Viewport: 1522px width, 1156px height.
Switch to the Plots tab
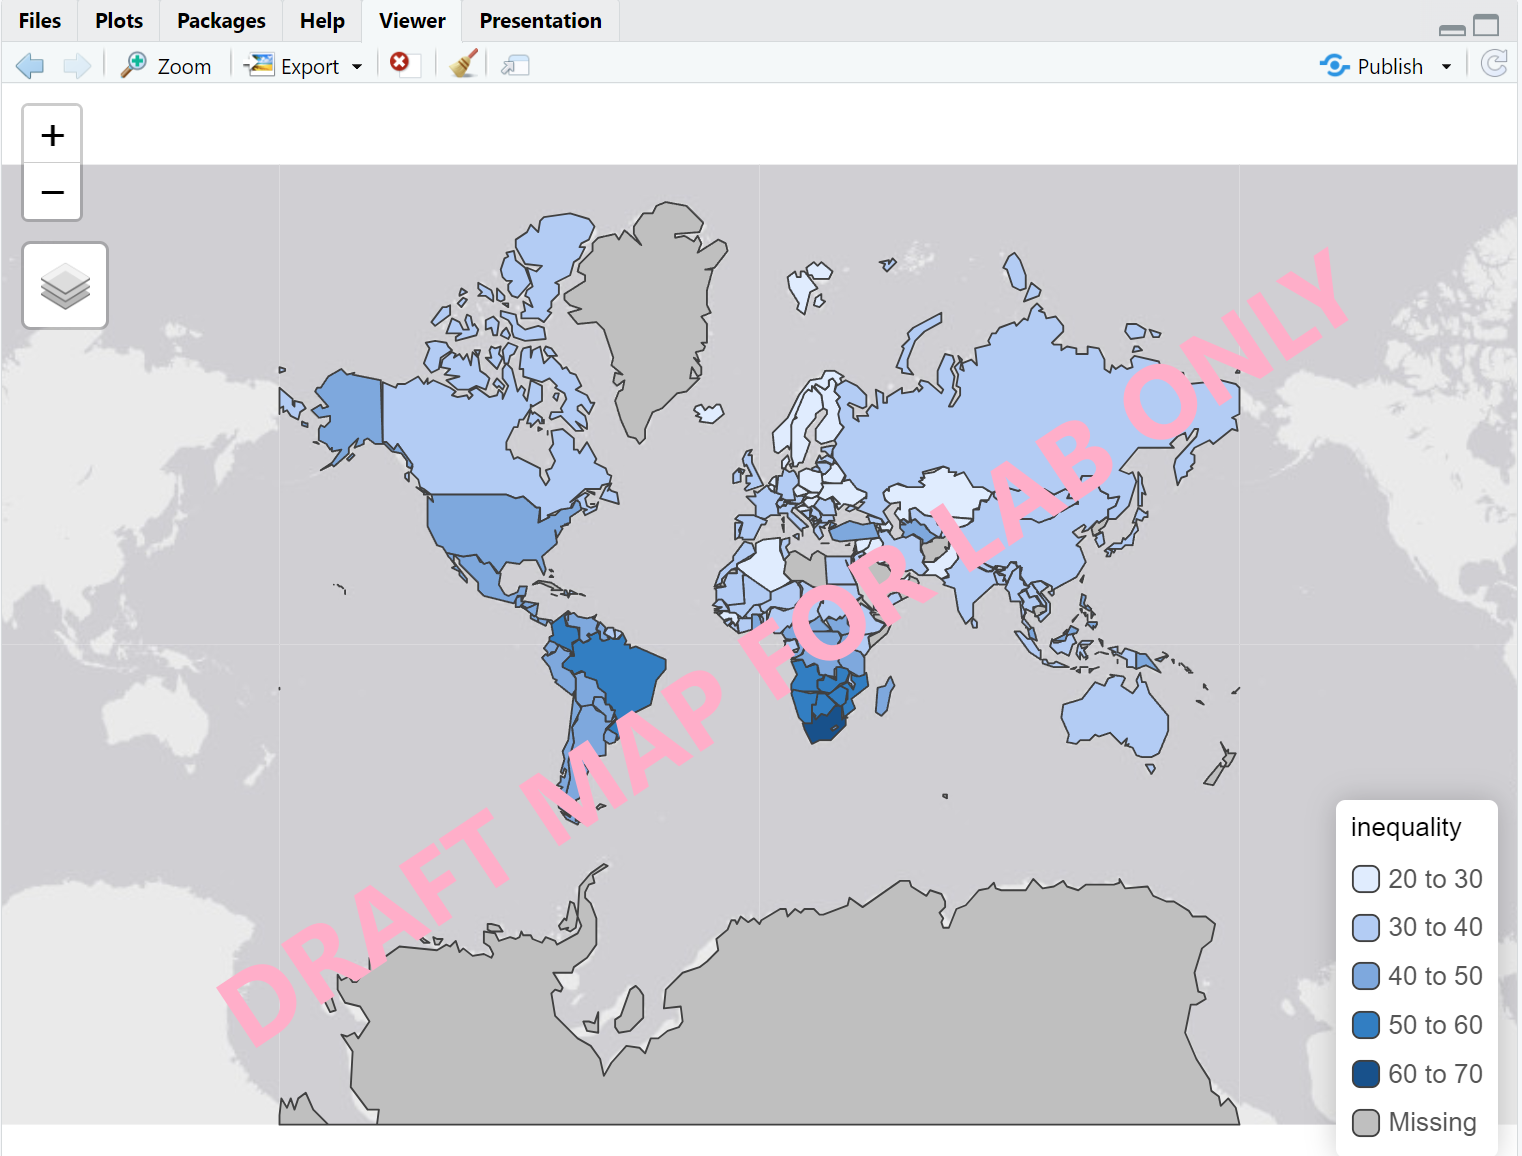click(119, 21)
